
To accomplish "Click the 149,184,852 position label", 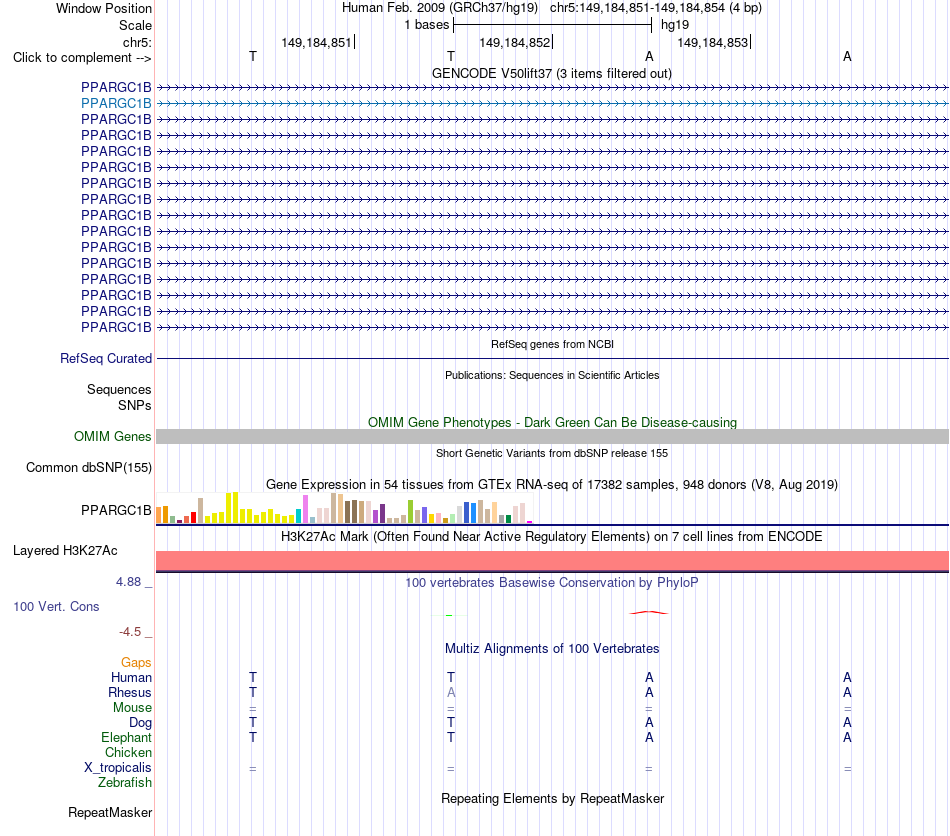I will [514, 42].
